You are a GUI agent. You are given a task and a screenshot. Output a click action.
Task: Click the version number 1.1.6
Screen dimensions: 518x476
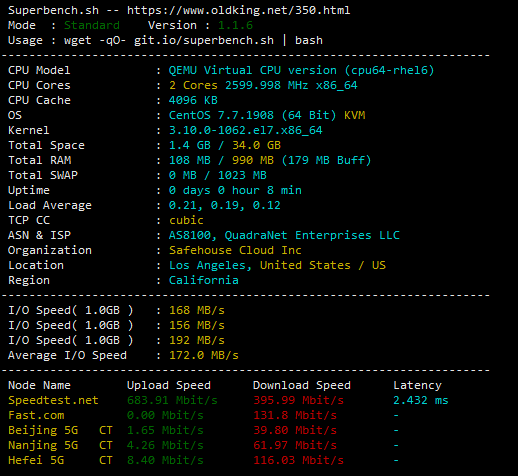235,25
